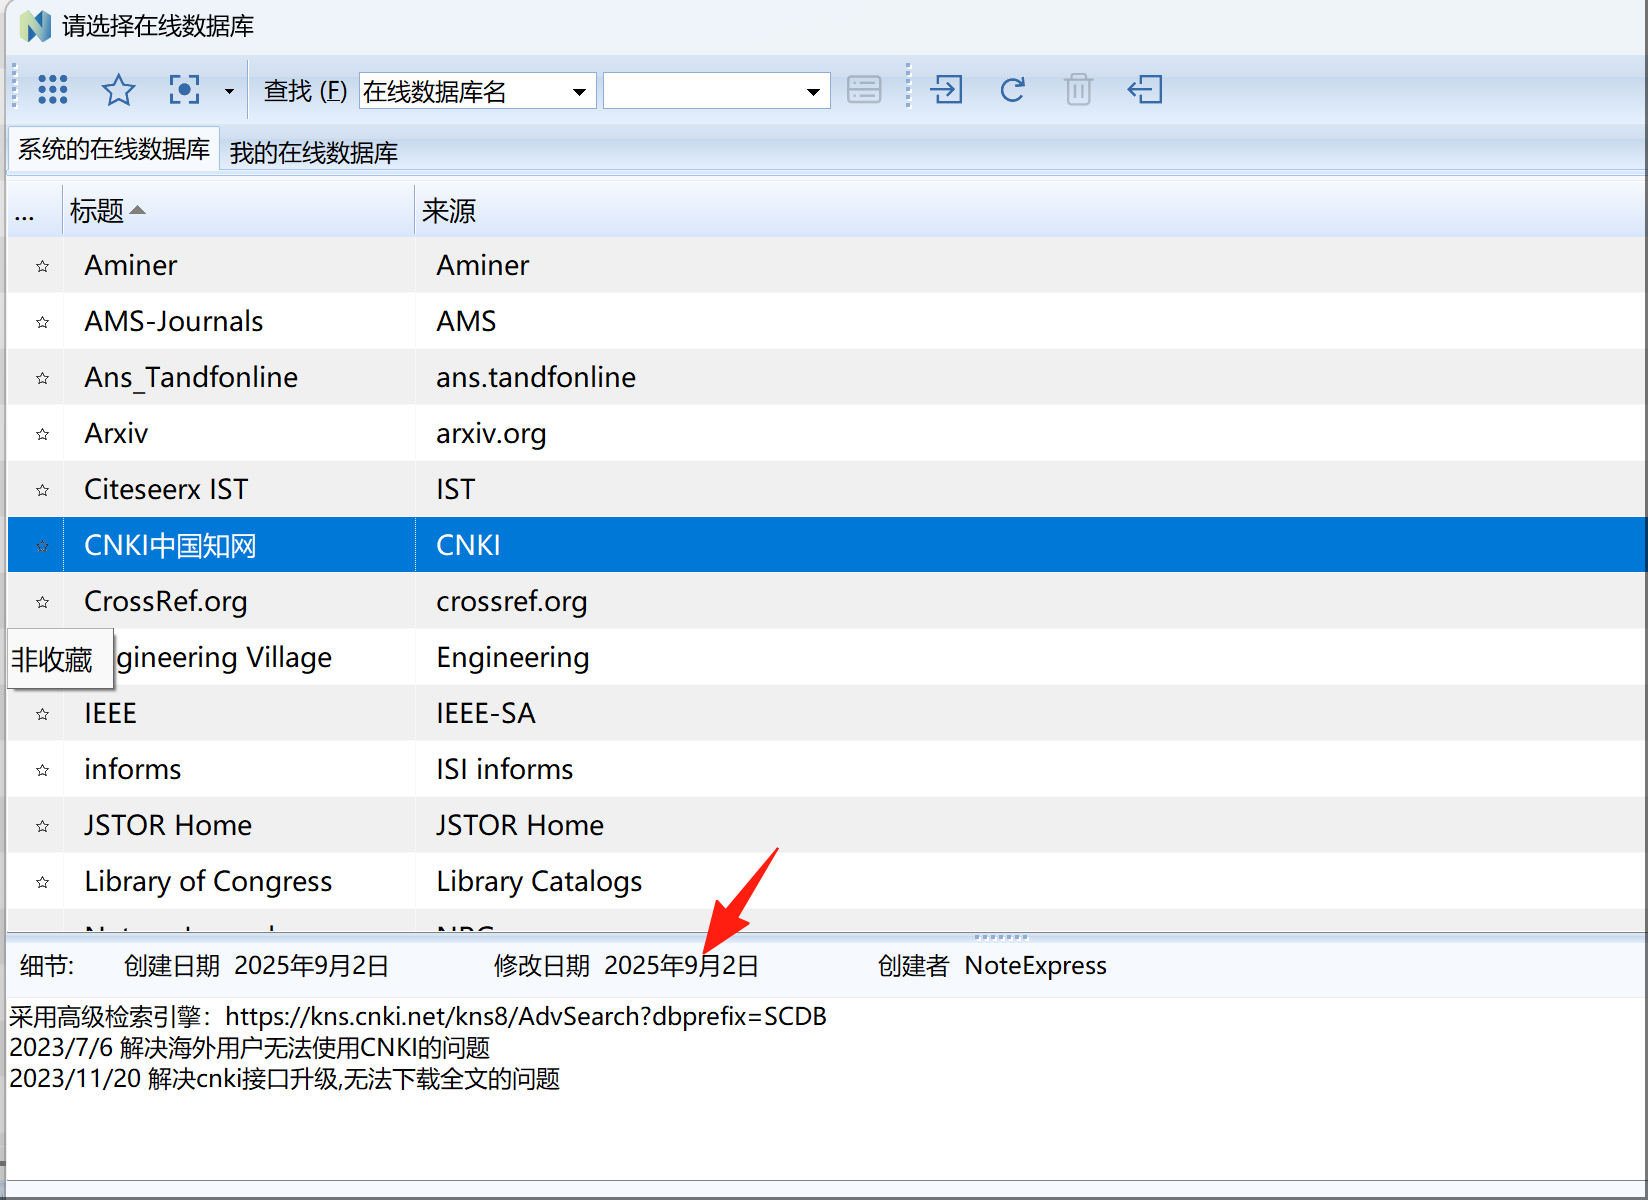Click the arxiv.org source cell
1648x1200 pixels.
click(491, 433)
